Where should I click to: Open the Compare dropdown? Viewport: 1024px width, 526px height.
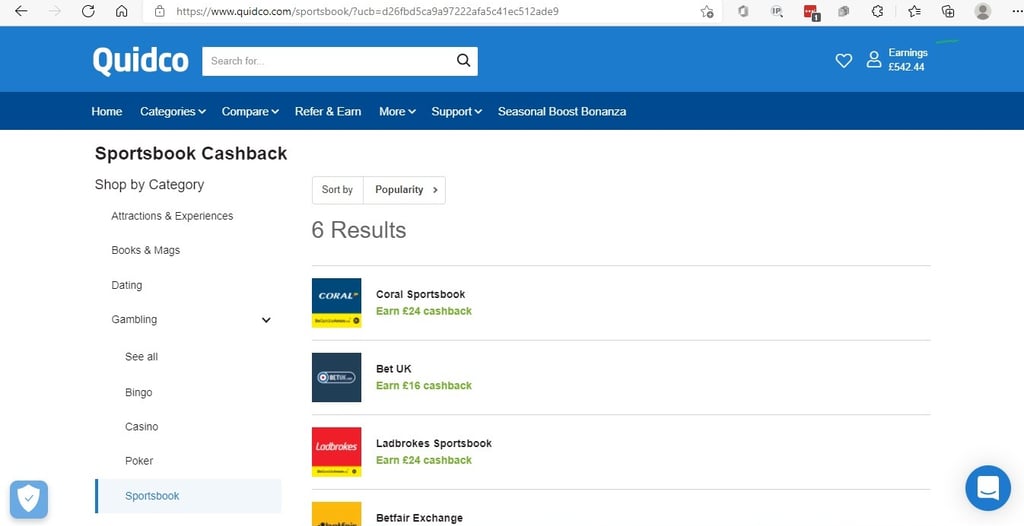(250, 112)
